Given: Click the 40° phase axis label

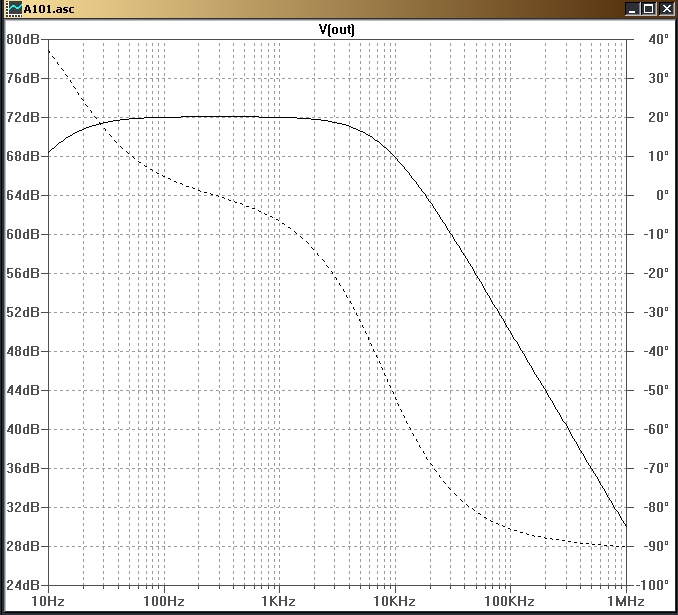Looking at the screenshot, I should [x=659, y=39].
